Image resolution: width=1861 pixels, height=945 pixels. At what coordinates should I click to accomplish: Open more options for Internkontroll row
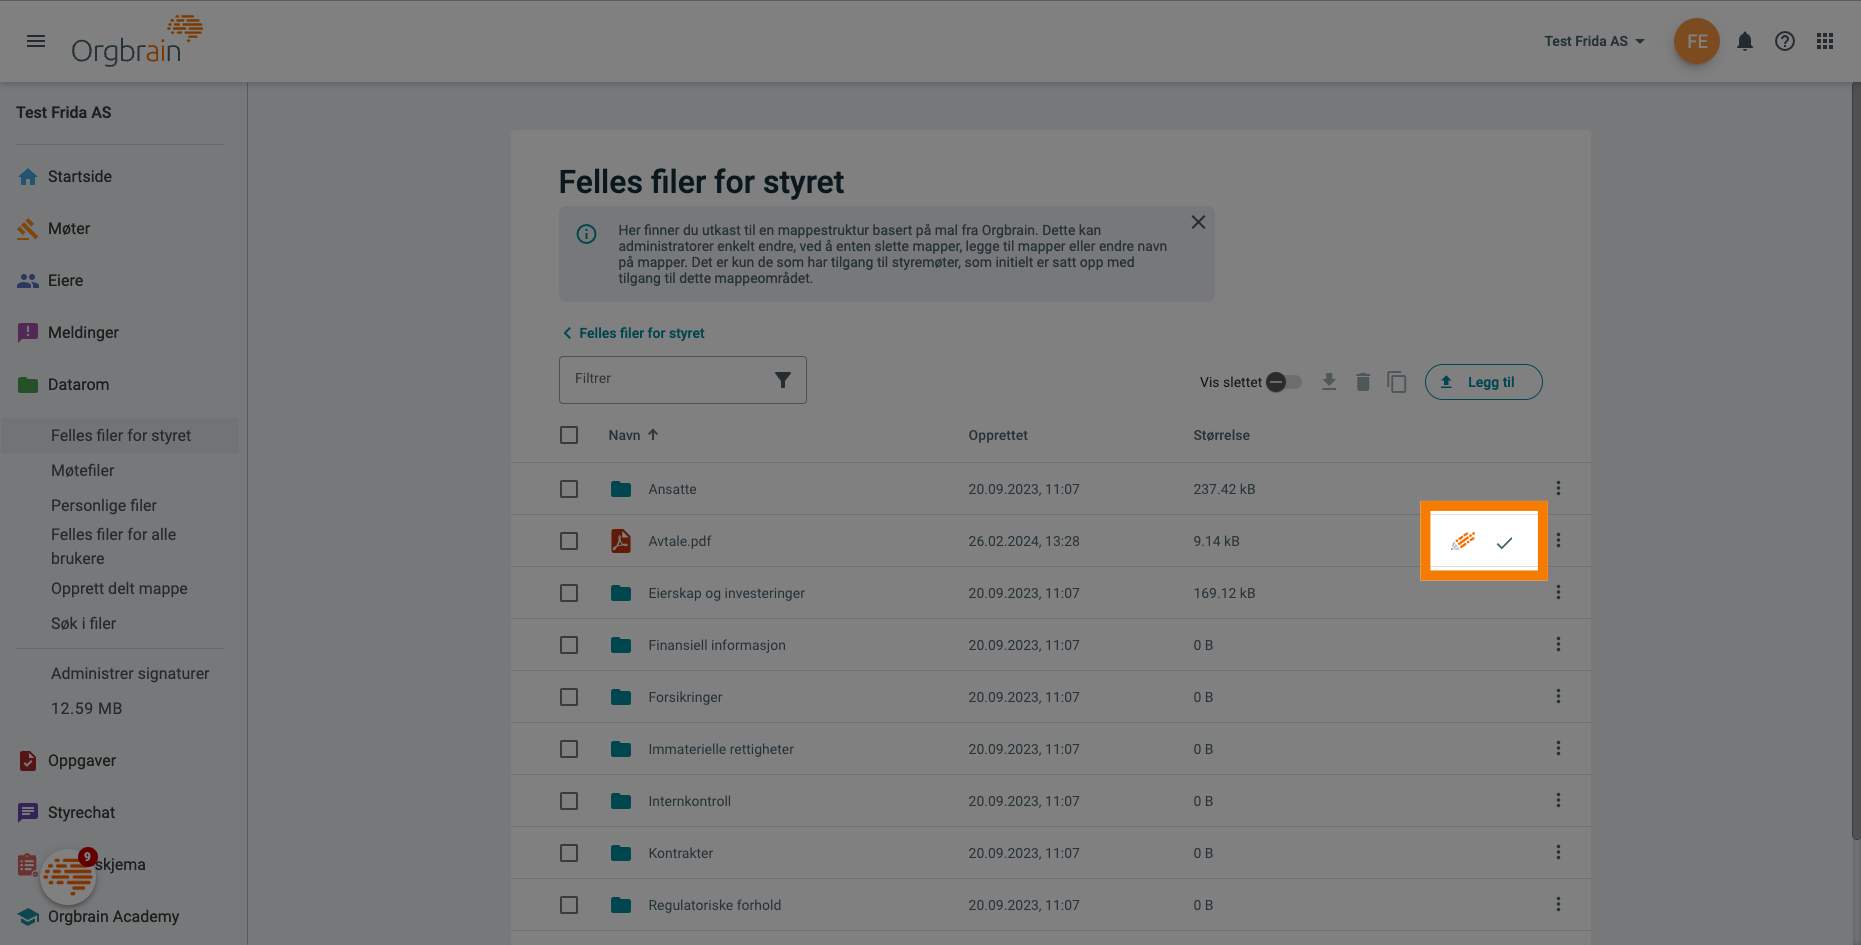coord(1558,800)
